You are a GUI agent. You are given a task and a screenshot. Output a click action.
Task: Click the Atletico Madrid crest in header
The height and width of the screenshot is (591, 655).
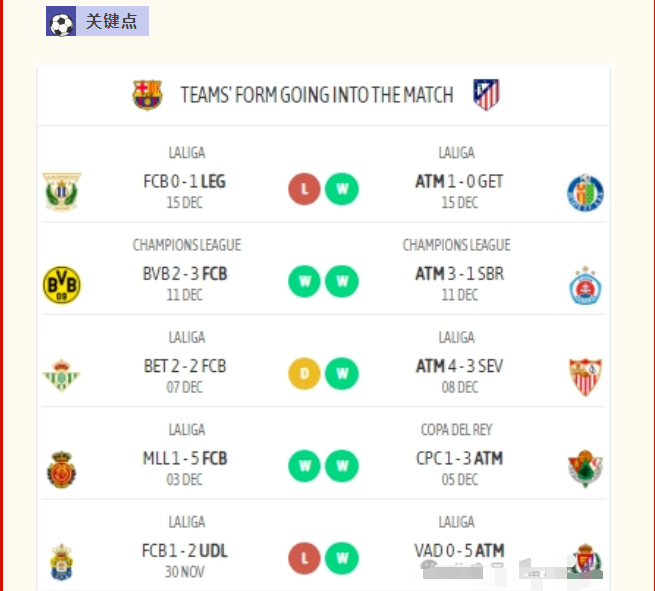click(x=486, y=95)
